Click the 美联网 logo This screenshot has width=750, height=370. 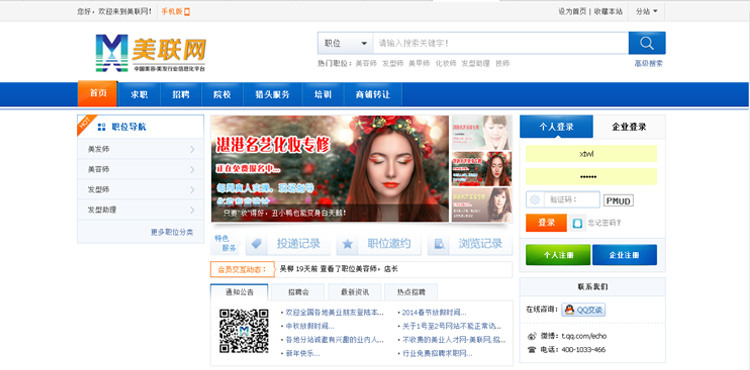(151, 53)
